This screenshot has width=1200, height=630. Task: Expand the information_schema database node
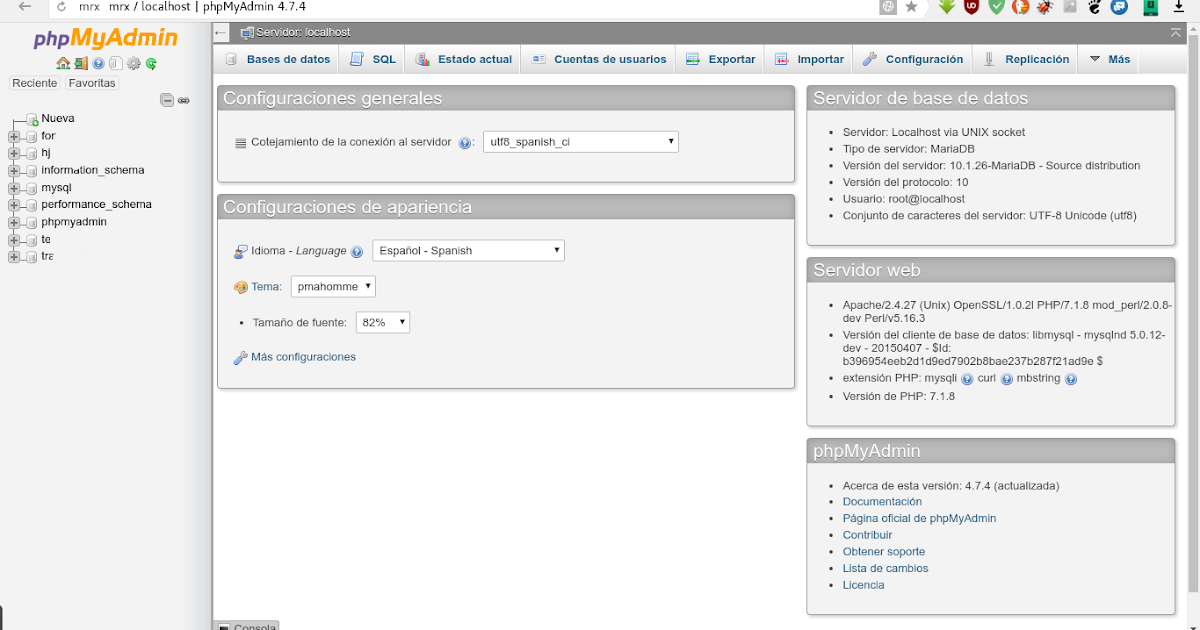click(x=14, y=170)
